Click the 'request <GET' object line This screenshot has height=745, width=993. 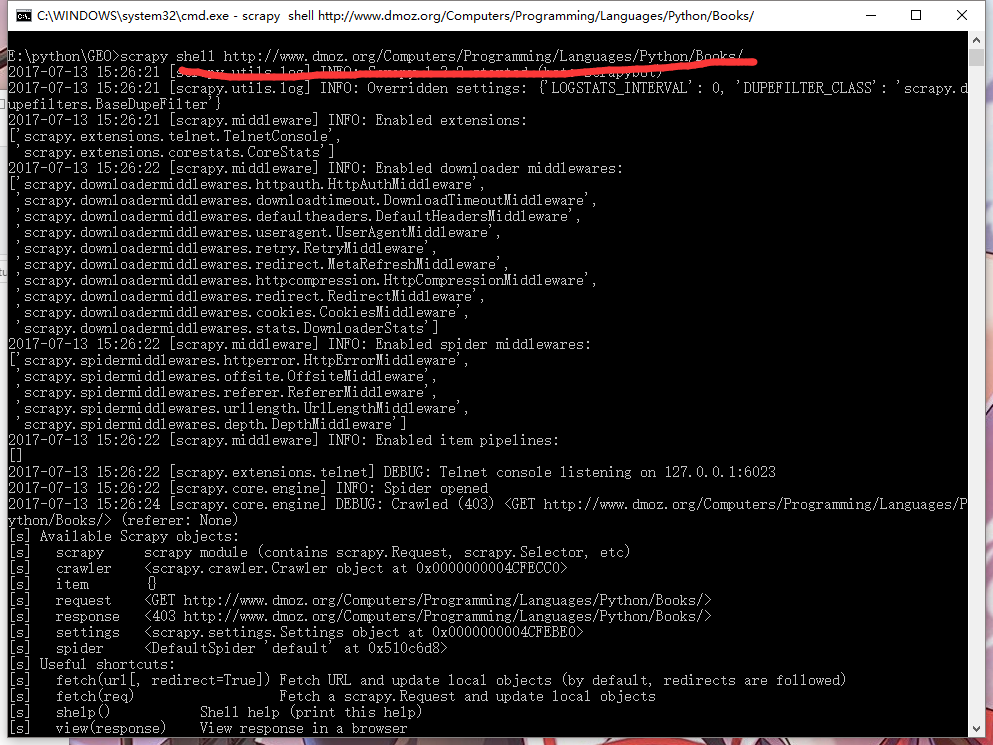360,600
